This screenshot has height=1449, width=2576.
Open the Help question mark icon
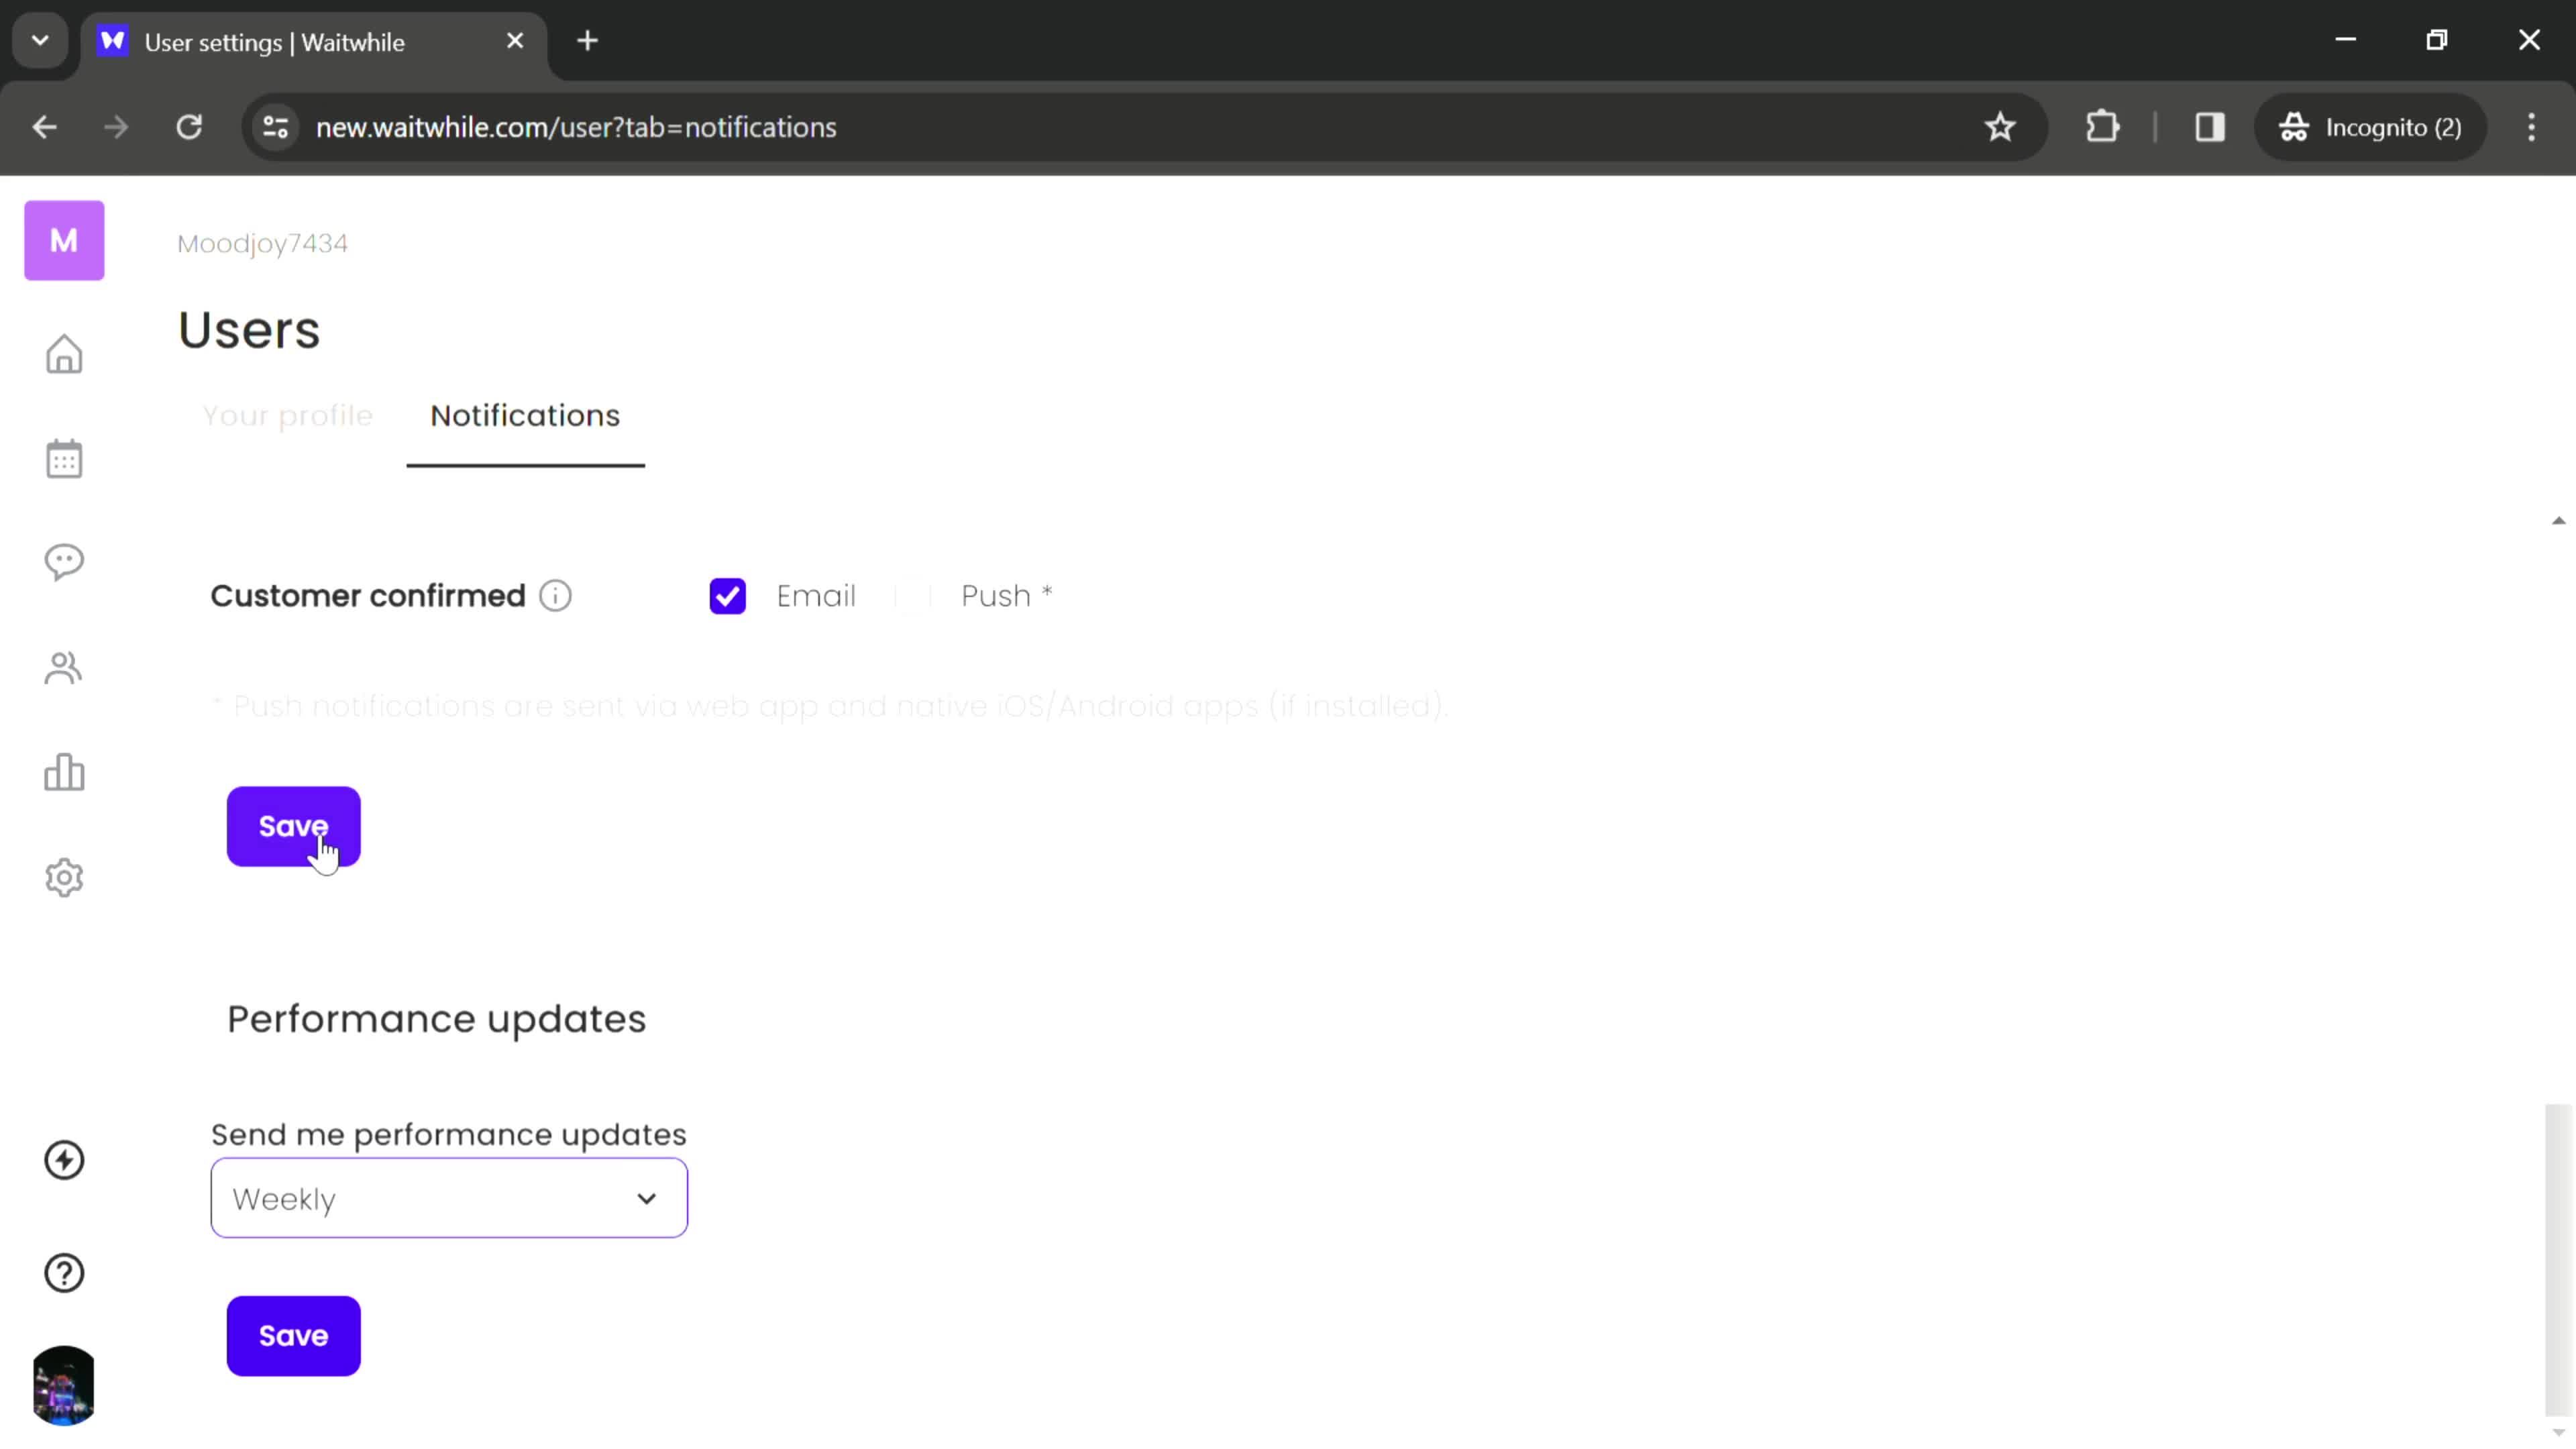click(64, 1273)
